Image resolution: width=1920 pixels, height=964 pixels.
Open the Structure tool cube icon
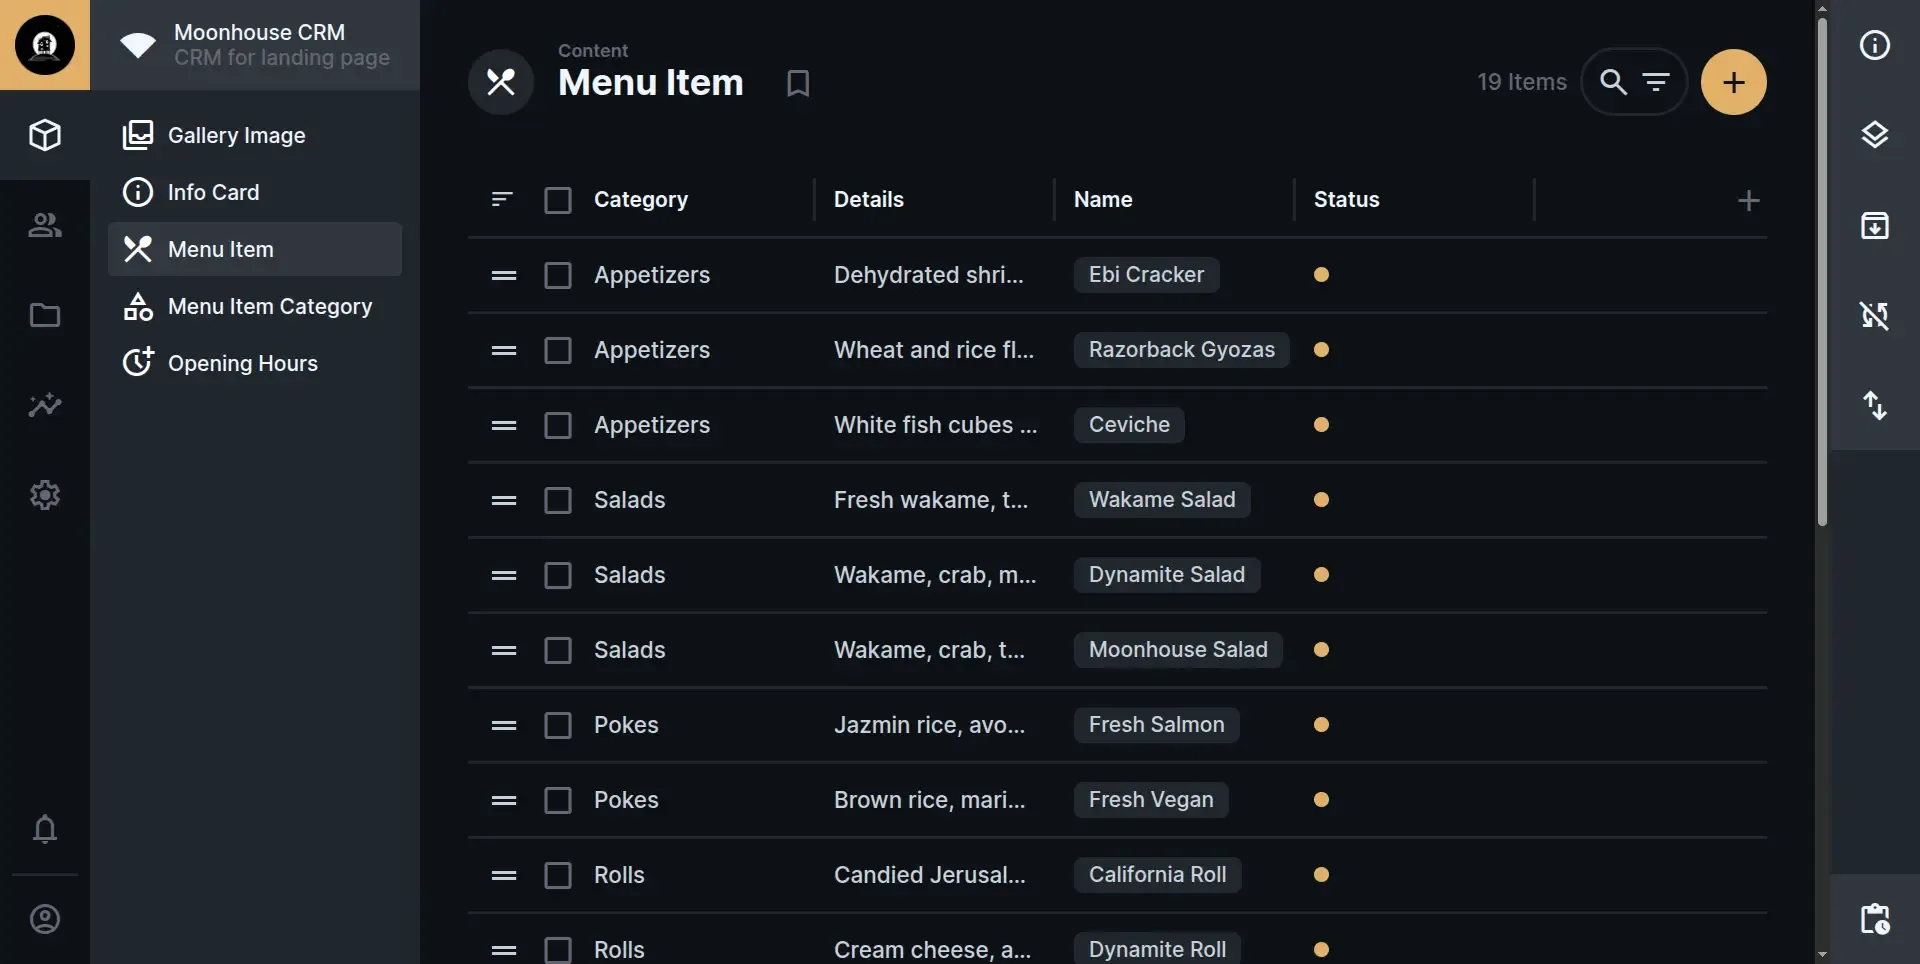(x=45, y=135)
